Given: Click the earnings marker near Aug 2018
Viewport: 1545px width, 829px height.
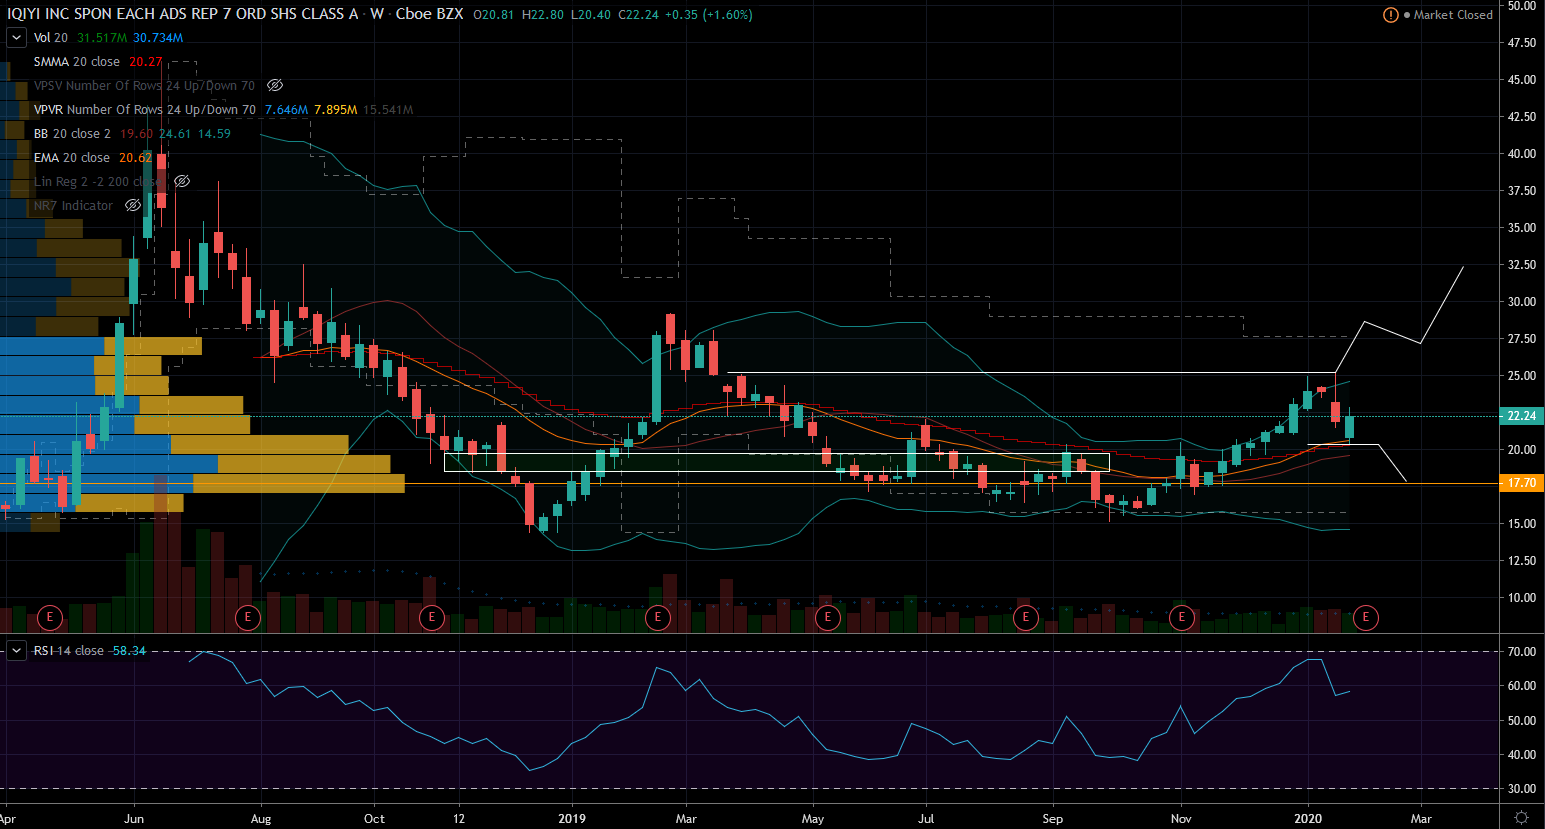Looking at the screenshot, I should tap(247, 617).
